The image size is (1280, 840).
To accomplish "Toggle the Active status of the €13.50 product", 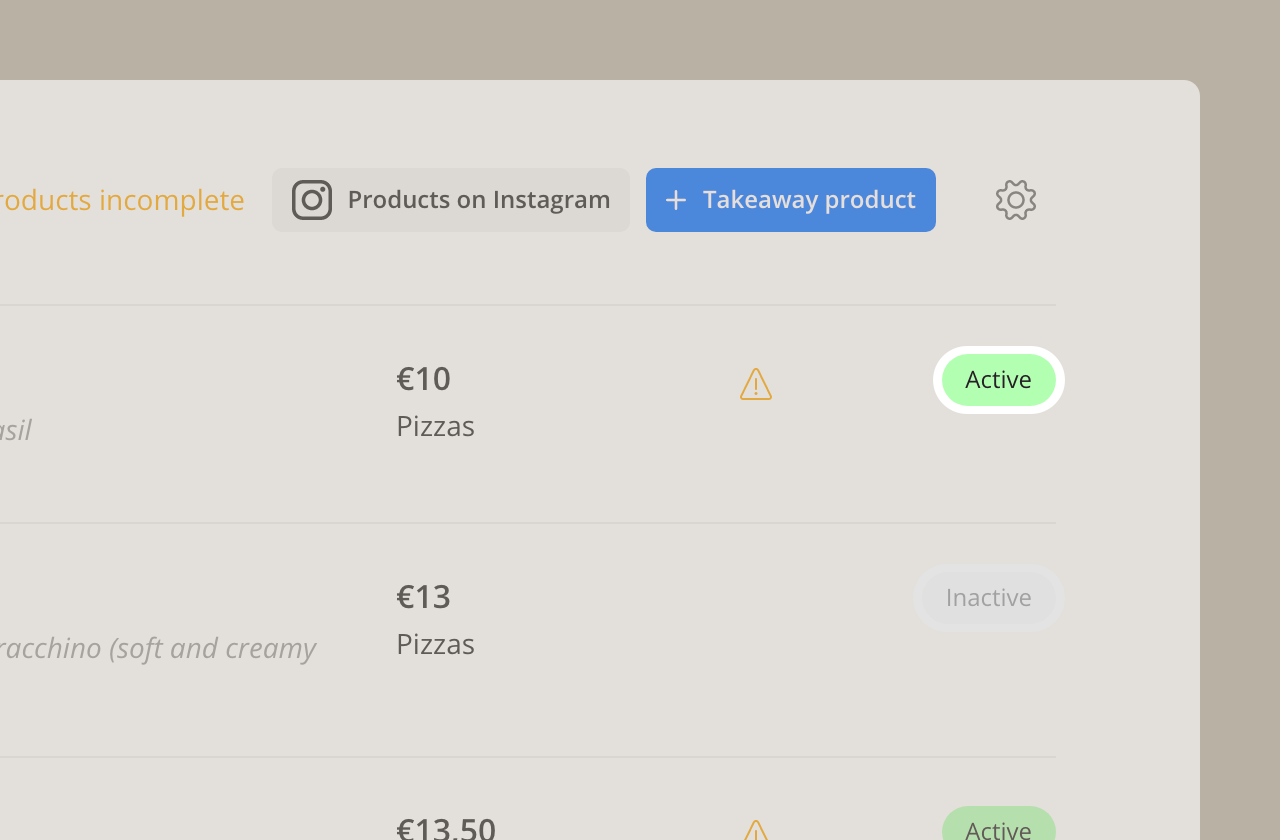I will click(998, 826).
